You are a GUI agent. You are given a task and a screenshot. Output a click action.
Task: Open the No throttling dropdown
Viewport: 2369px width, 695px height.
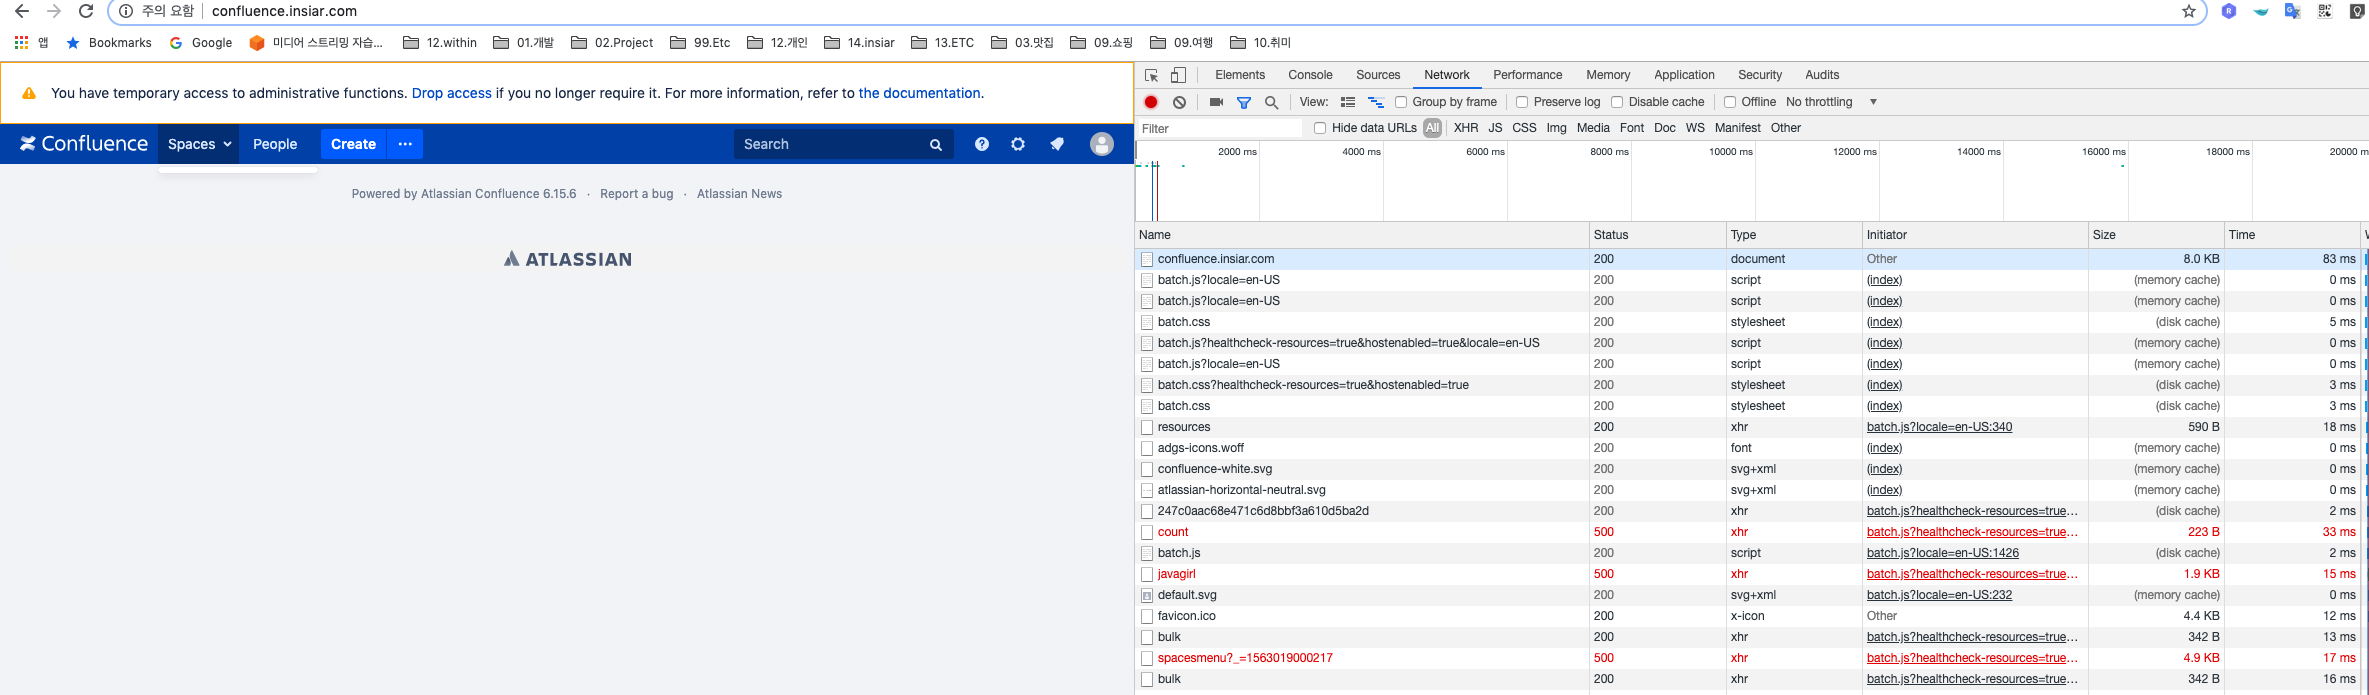tap(1831, 102)
